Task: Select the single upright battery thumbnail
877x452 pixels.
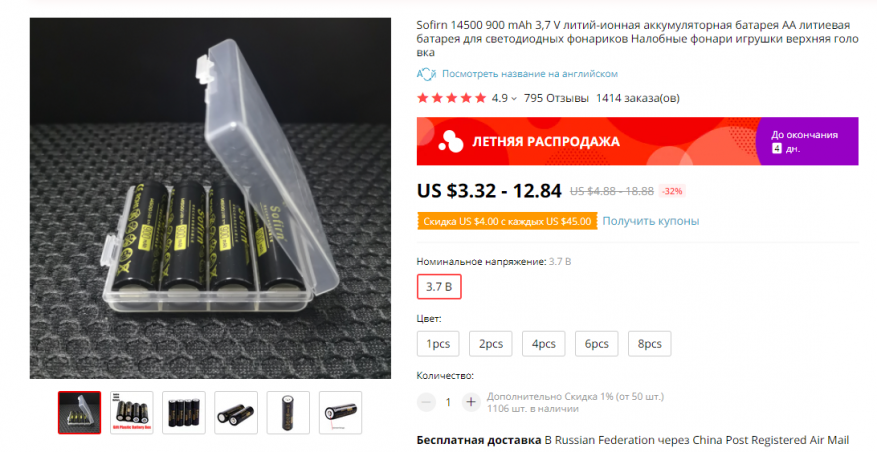Action: tap(288, 413)
